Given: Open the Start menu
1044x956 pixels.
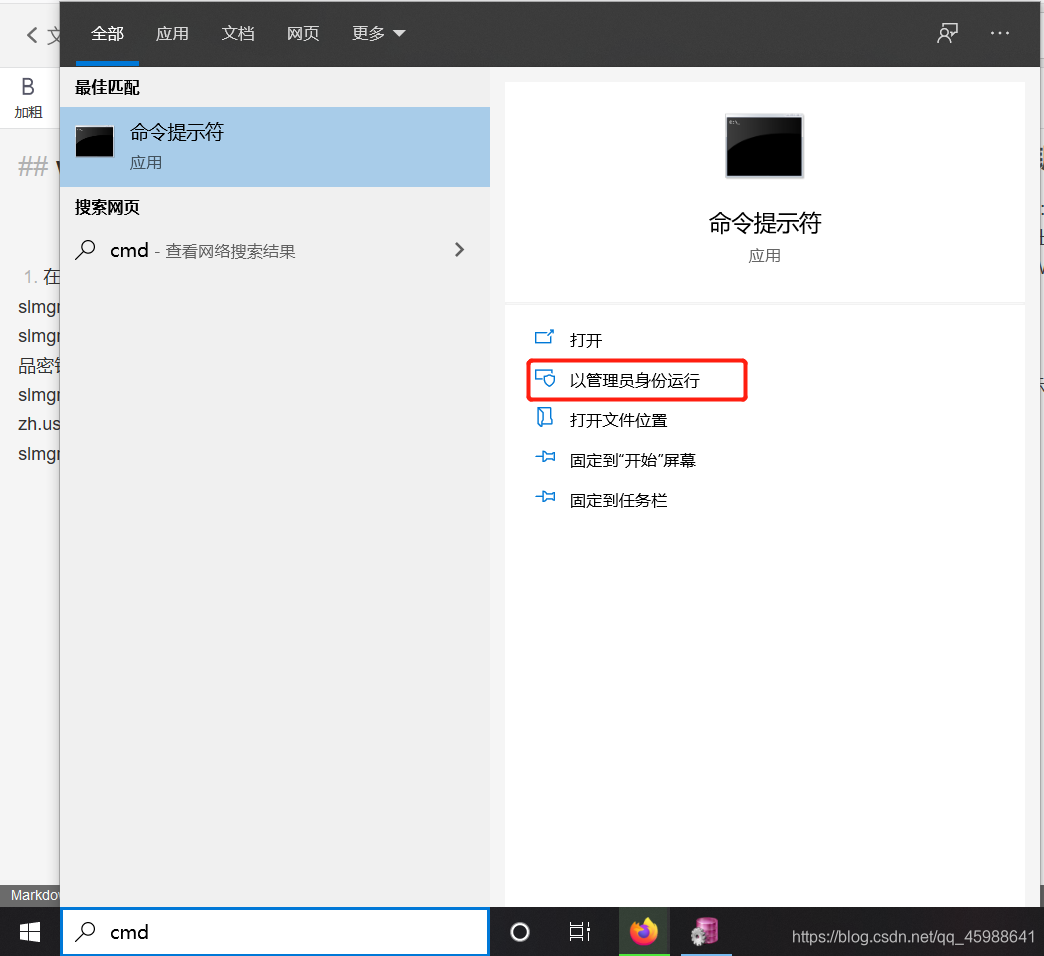Looking at the screenshot, I should pyautogui.click(x=29, y=931).
